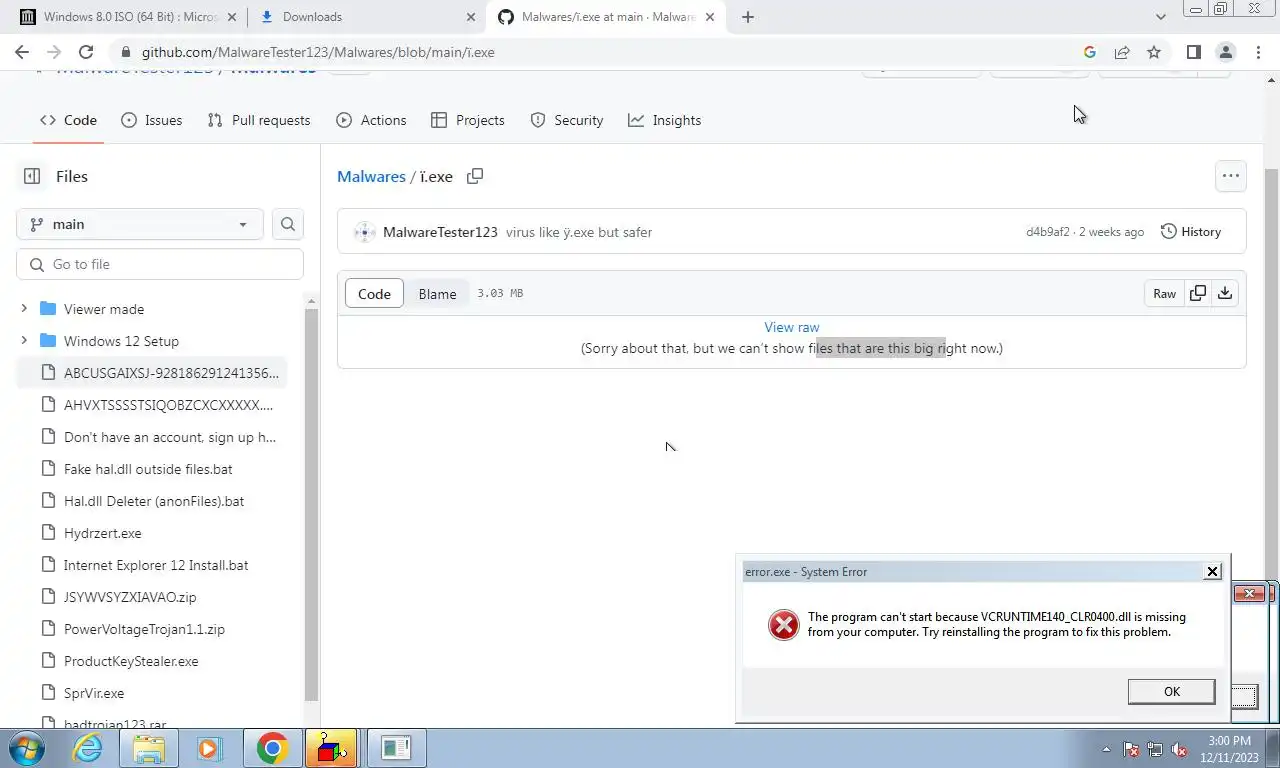Open the Pull requests tab
The height and width of the screenshot is (768, 1280).
click(x=259, y=120)
